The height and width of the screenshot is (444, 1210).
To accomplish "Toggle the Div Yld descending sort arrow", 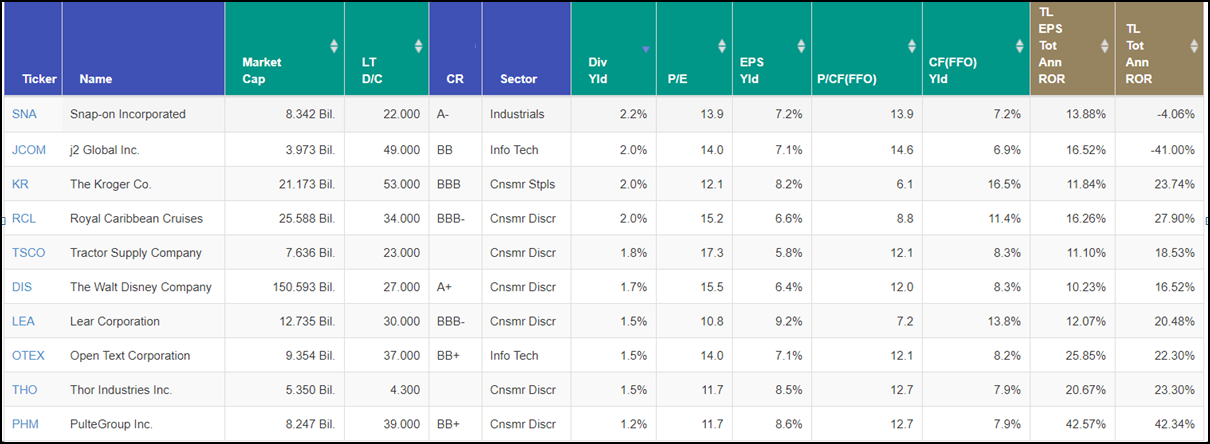I will point(646,49).
